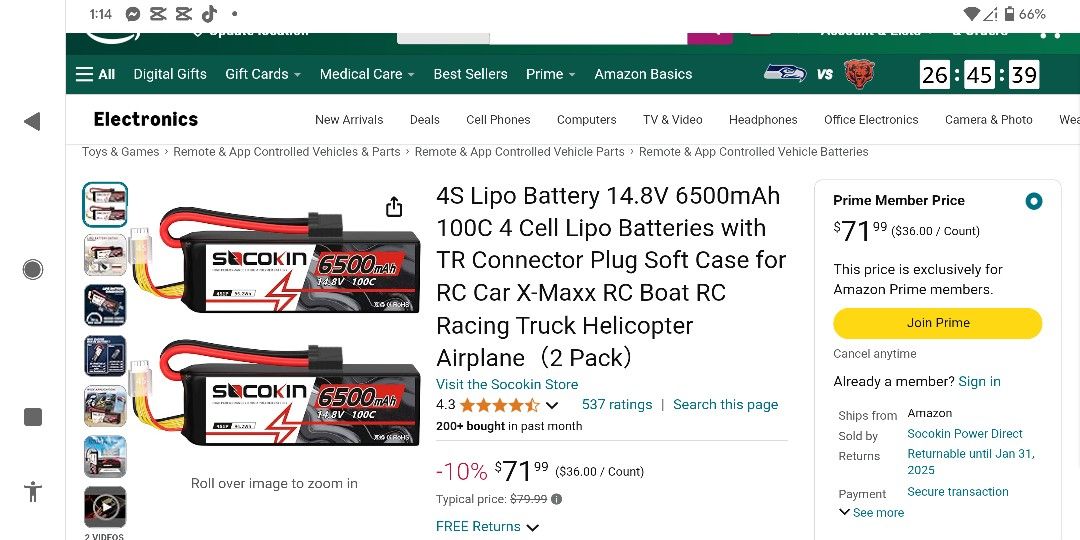Go to the Cell Phones tab
The height and width of the screenshot is (540, 1080).
click(498, 120)
